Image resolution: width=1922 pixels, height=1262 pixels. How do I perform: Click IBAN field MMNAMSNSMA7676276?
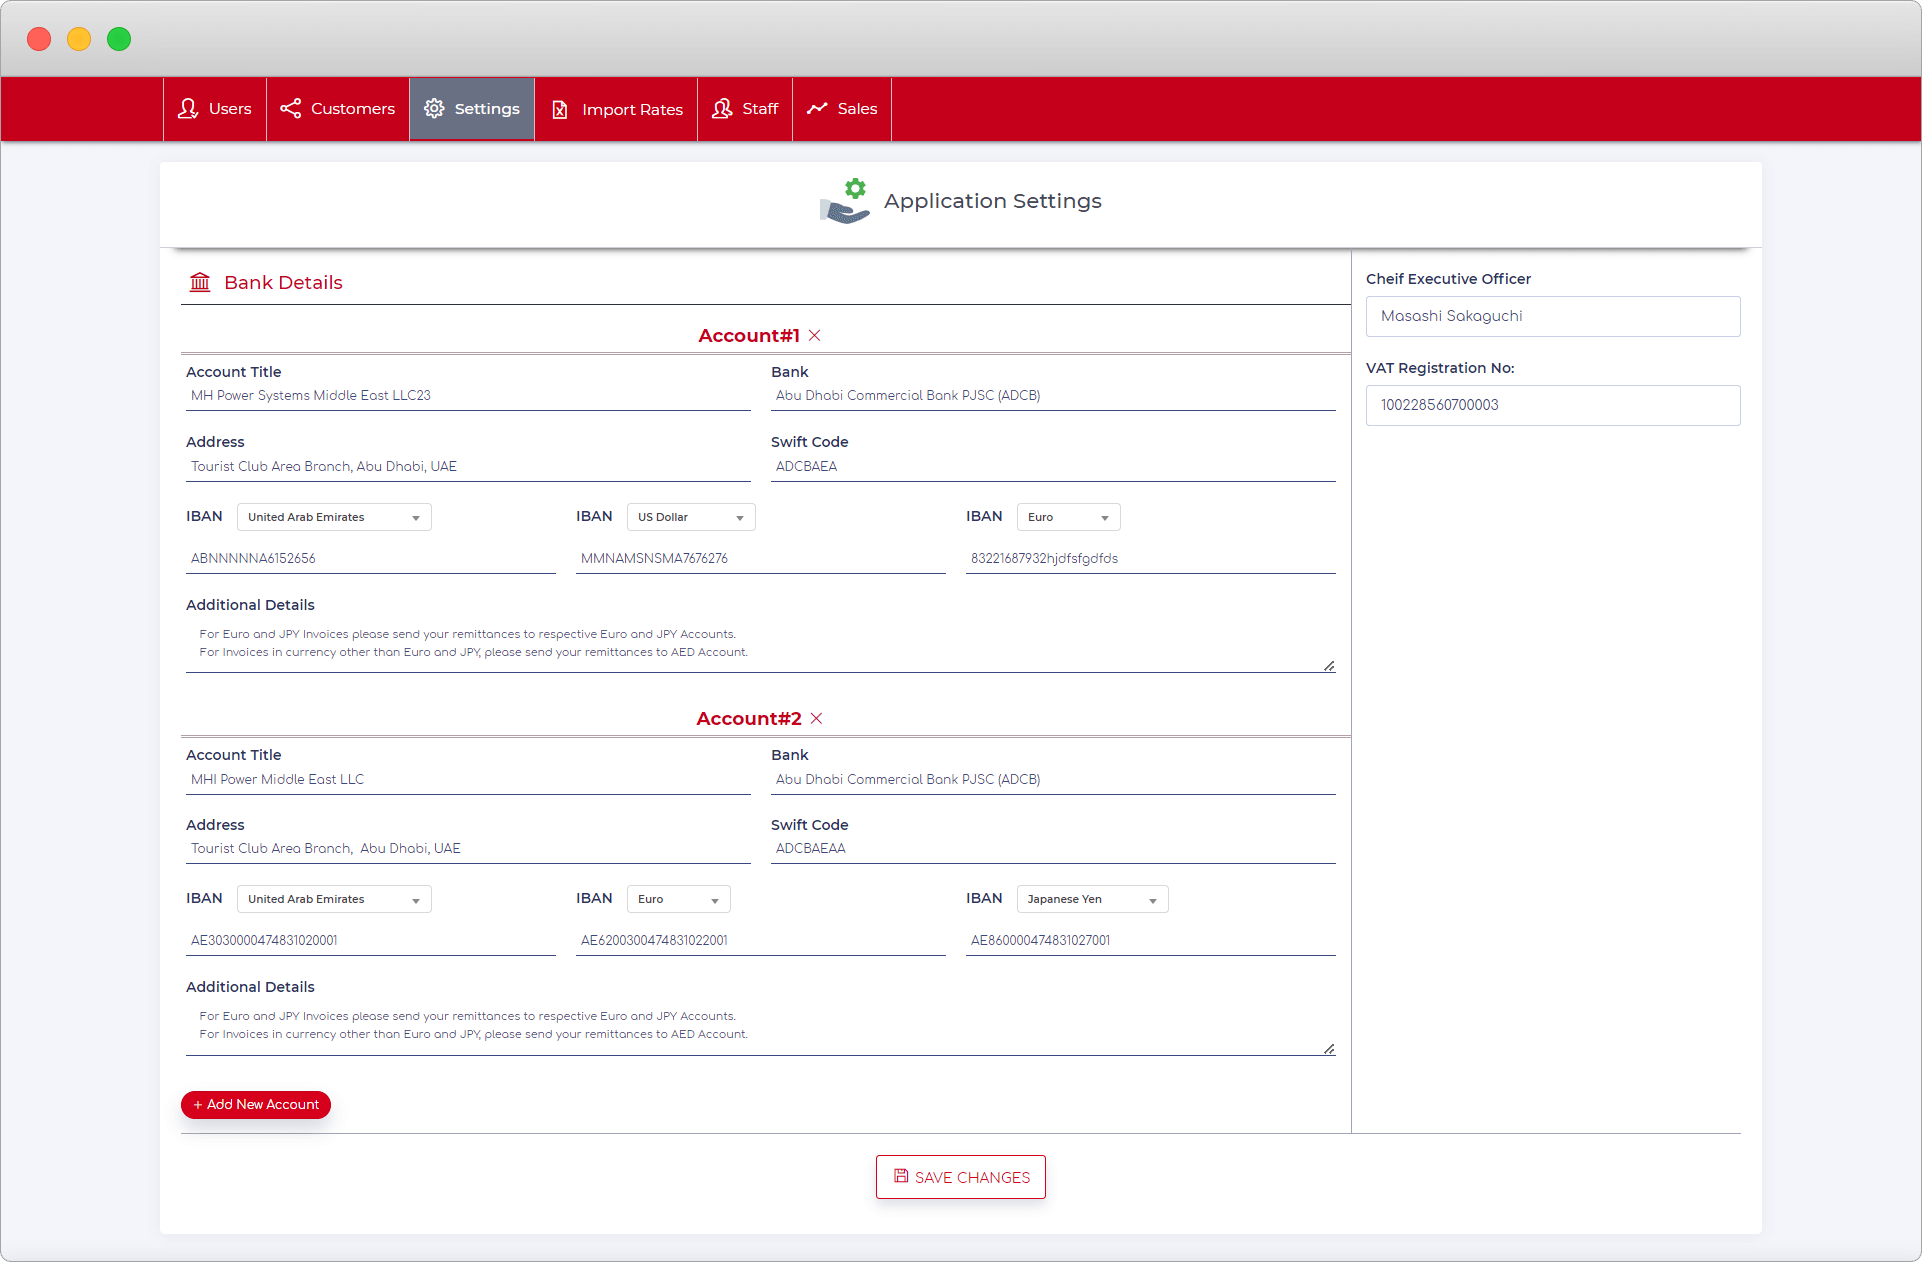tap(761, 559)
